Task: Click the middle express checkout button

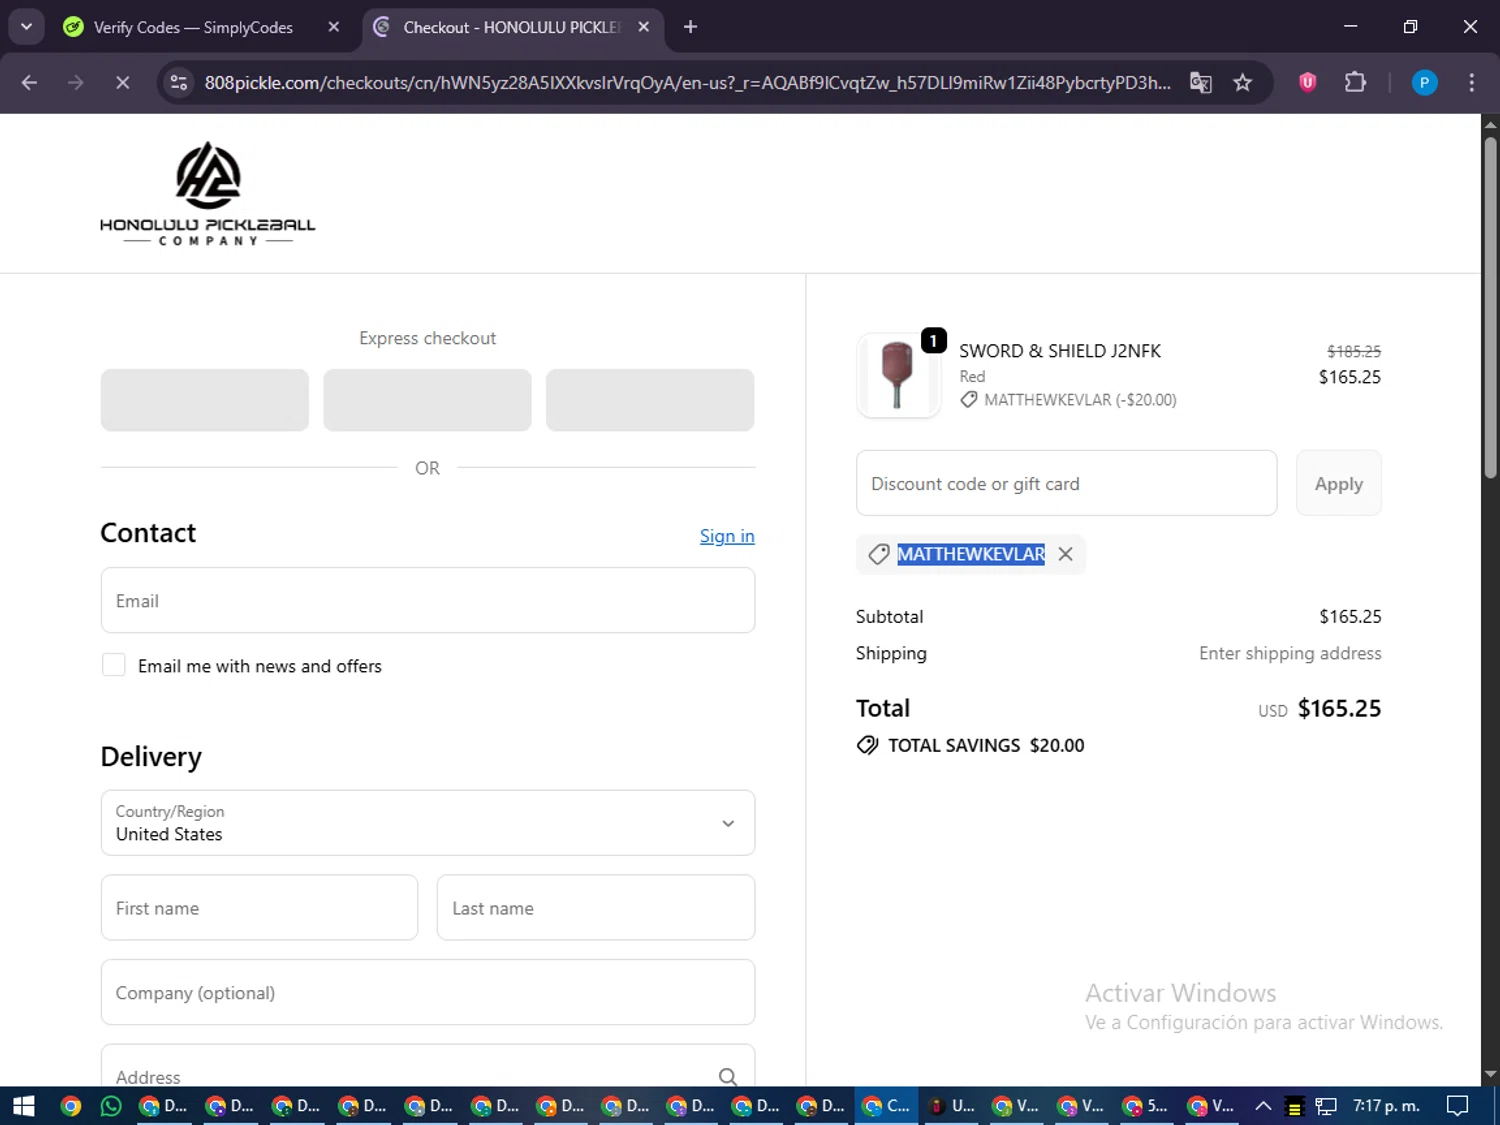Action: pos(428,400)
